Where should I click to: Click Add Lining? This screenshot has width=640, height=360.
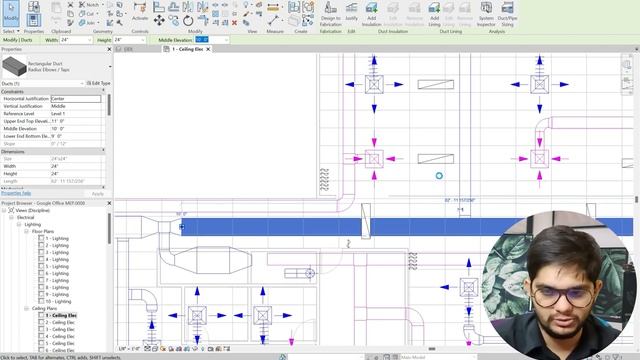pos(434,13)
